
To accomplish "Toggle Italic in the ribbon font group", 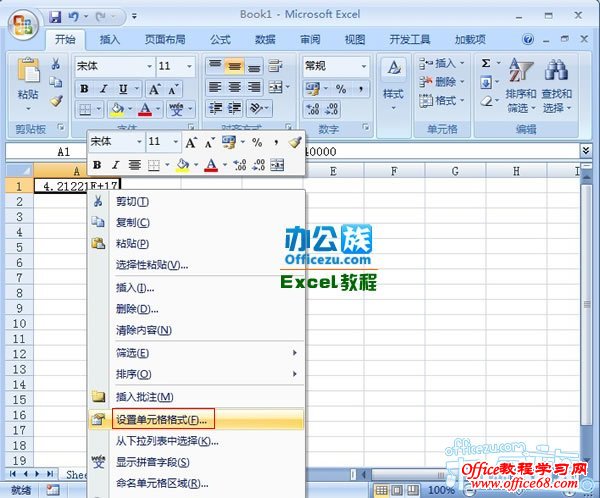I will click(103, 89).
